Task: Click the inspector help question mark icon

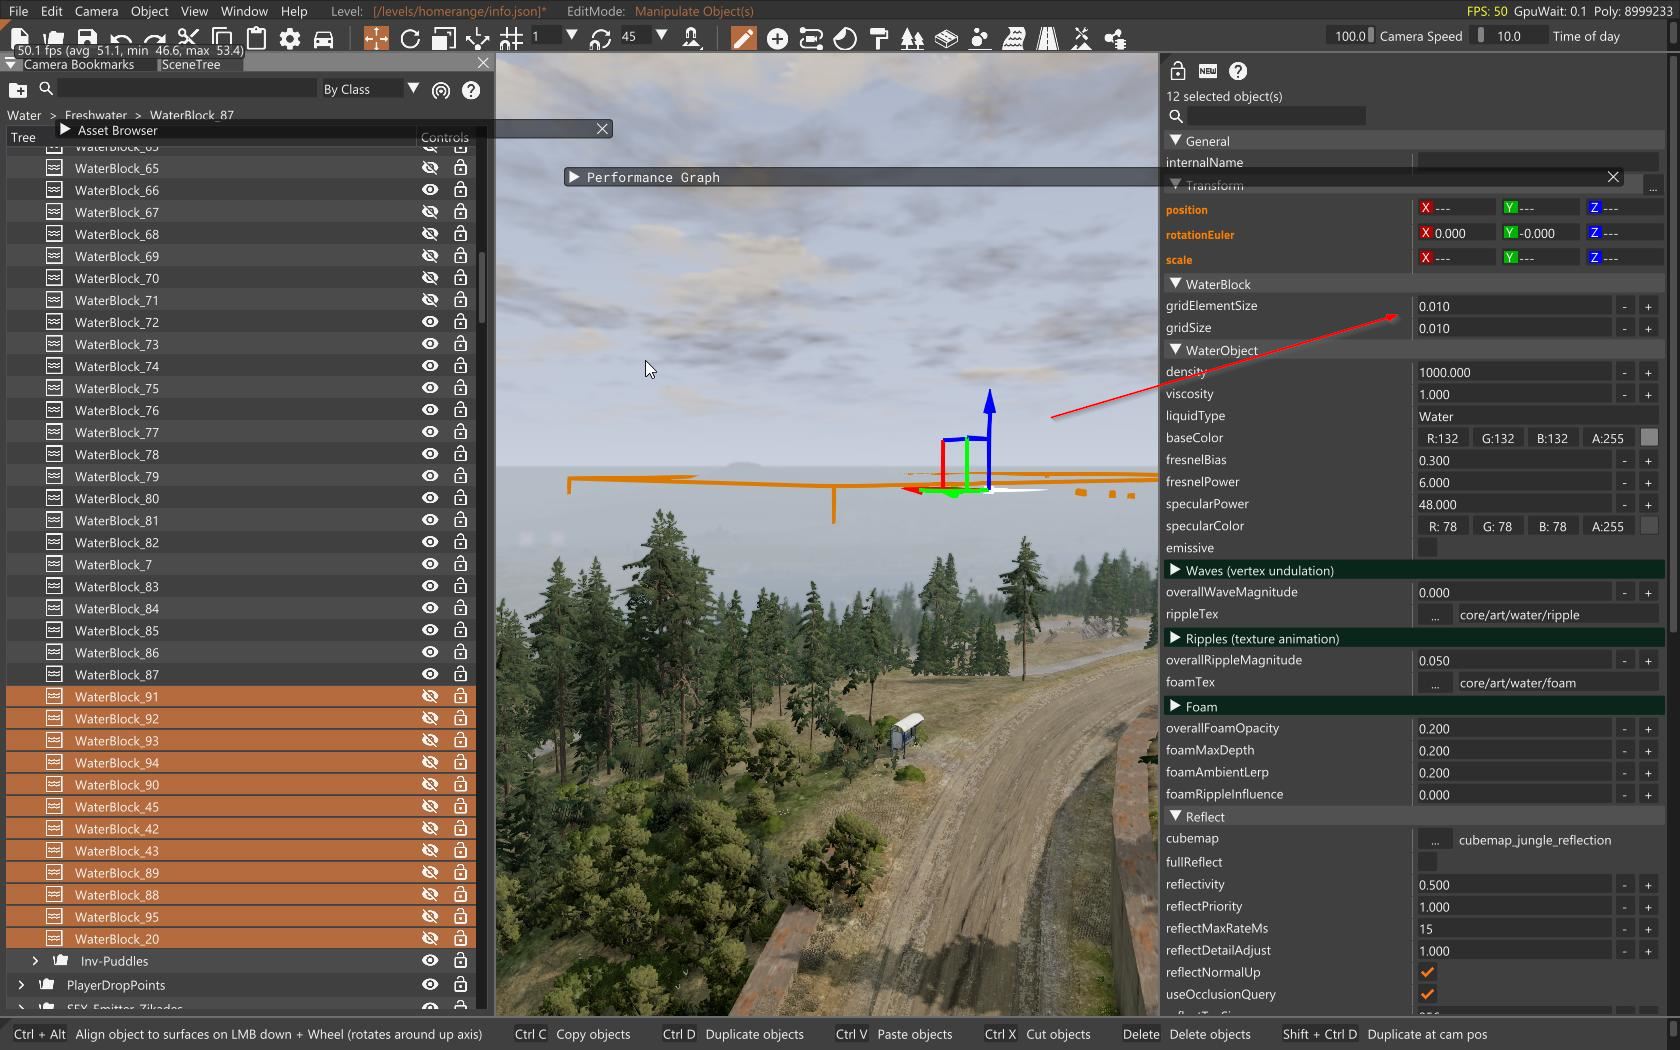Action: 1238,71
